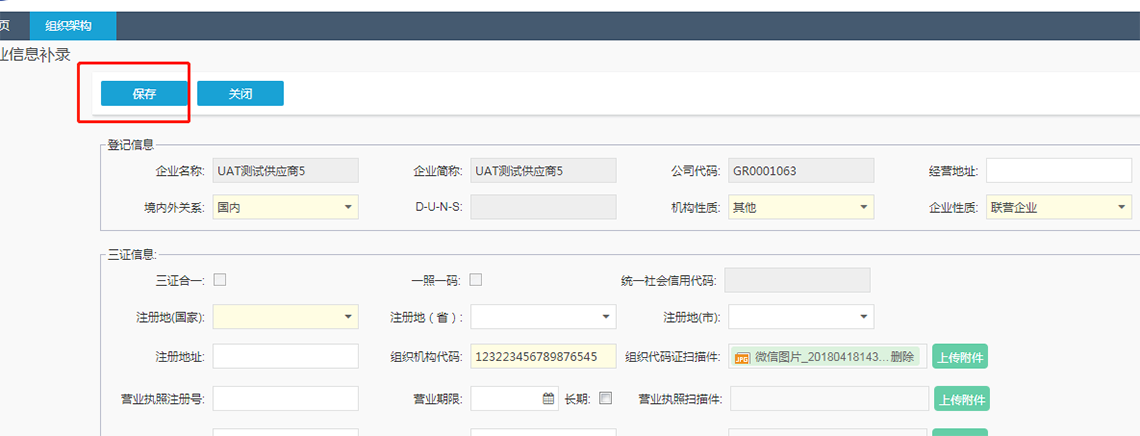Click the 组织机构代码 input field
The image size is (1140, 436).
tap(543, 357)
